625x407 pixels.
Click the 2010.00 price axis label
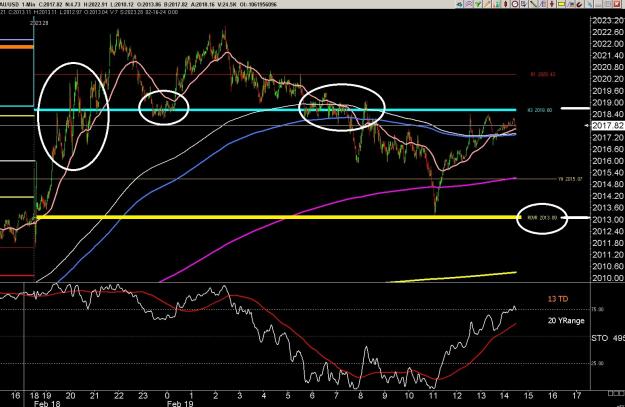click(608, 278)
